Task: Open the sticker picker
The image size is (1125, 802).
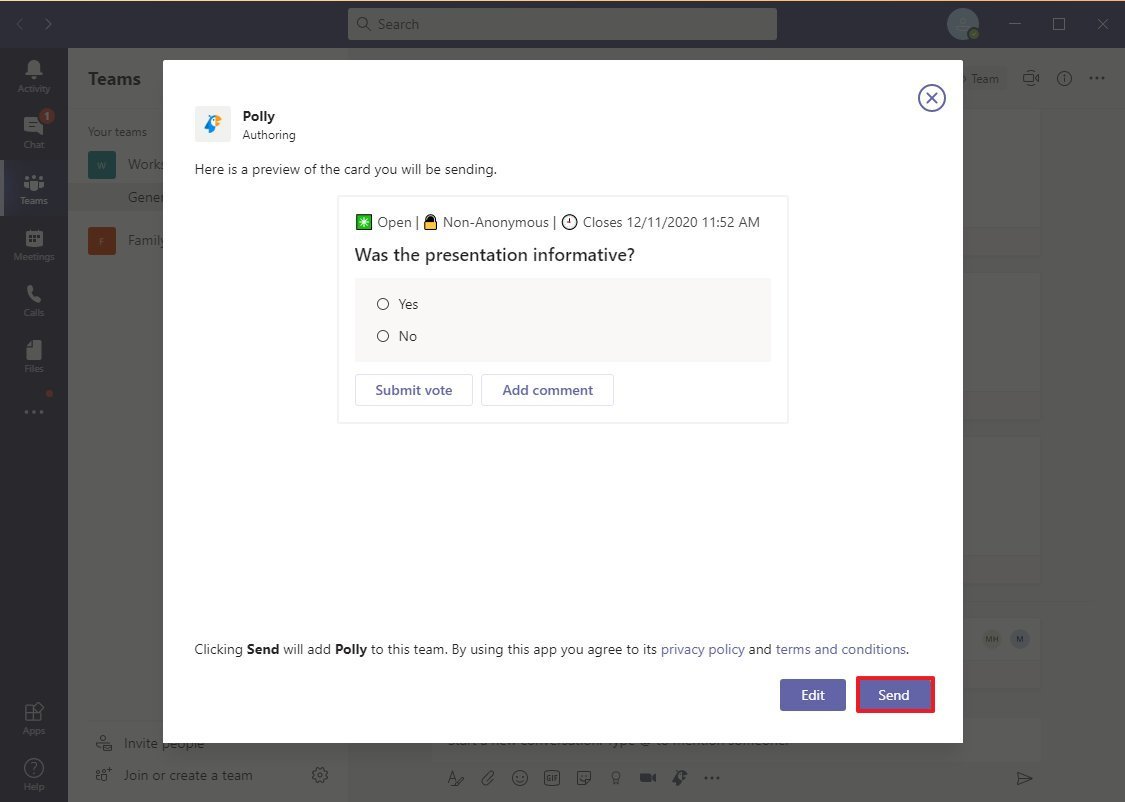Action: coord(584,778)
